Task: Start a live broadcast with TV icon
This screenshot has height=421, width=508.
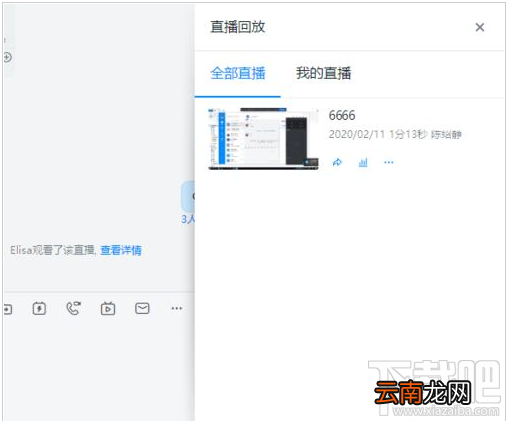Action: (x=108, y=308)
